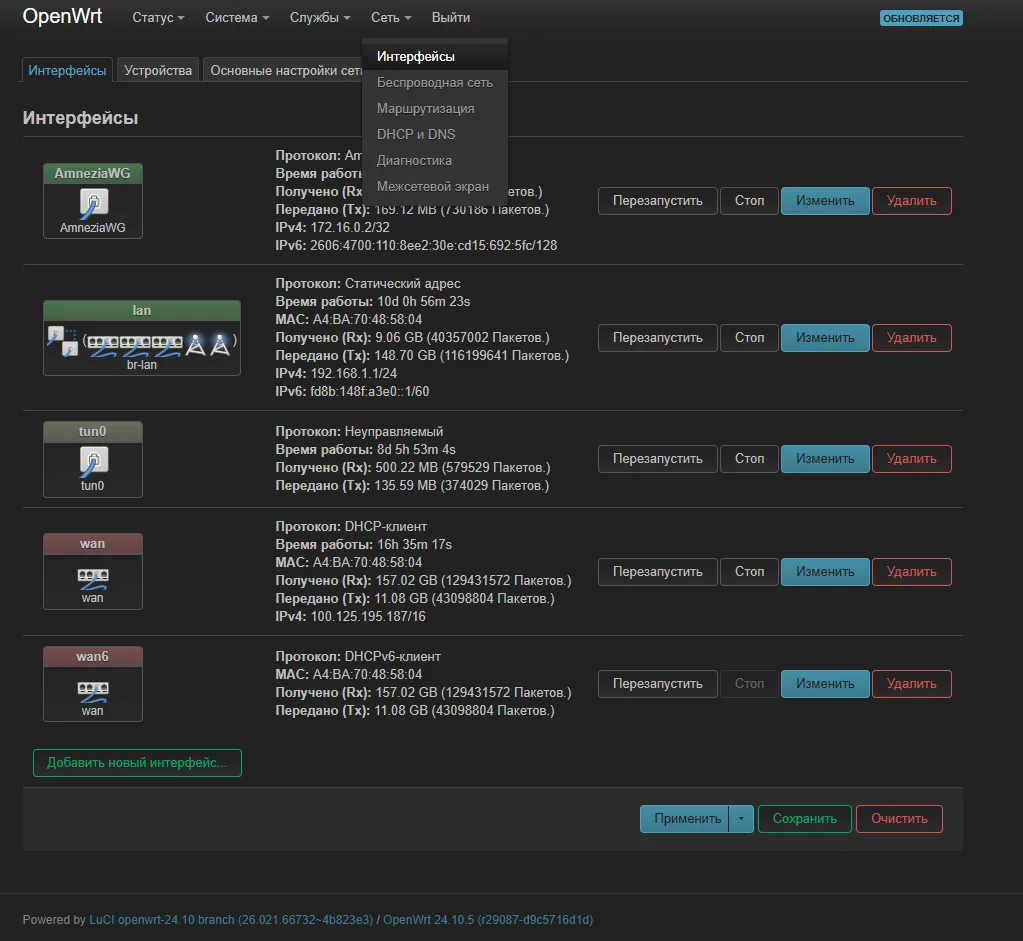Delete the wan DHCP-client interface

click(x=911, y=572)
